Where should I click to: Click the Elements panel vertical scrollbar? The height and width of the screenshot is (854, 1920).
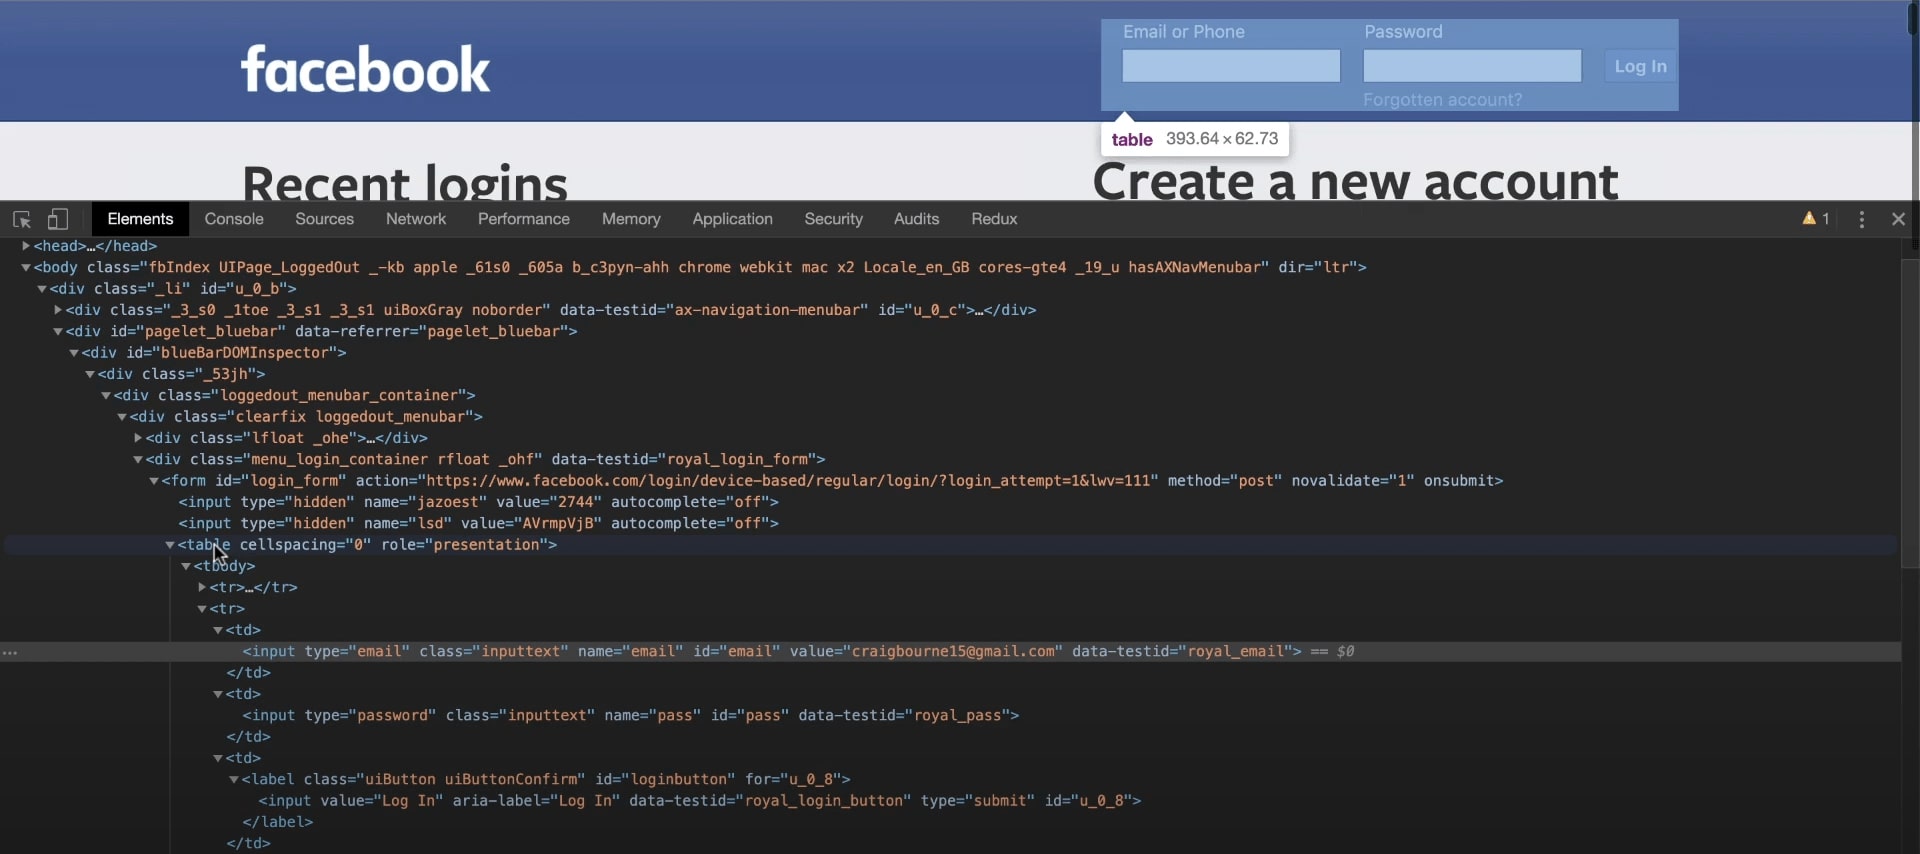coord(1909,415)
